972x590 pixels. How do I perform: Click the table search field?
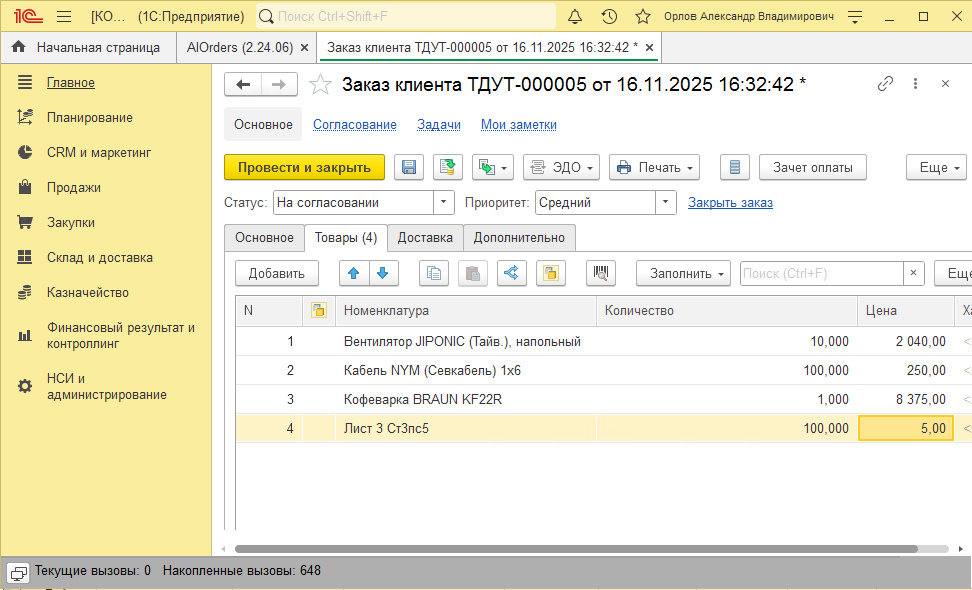tap(820, 273)
